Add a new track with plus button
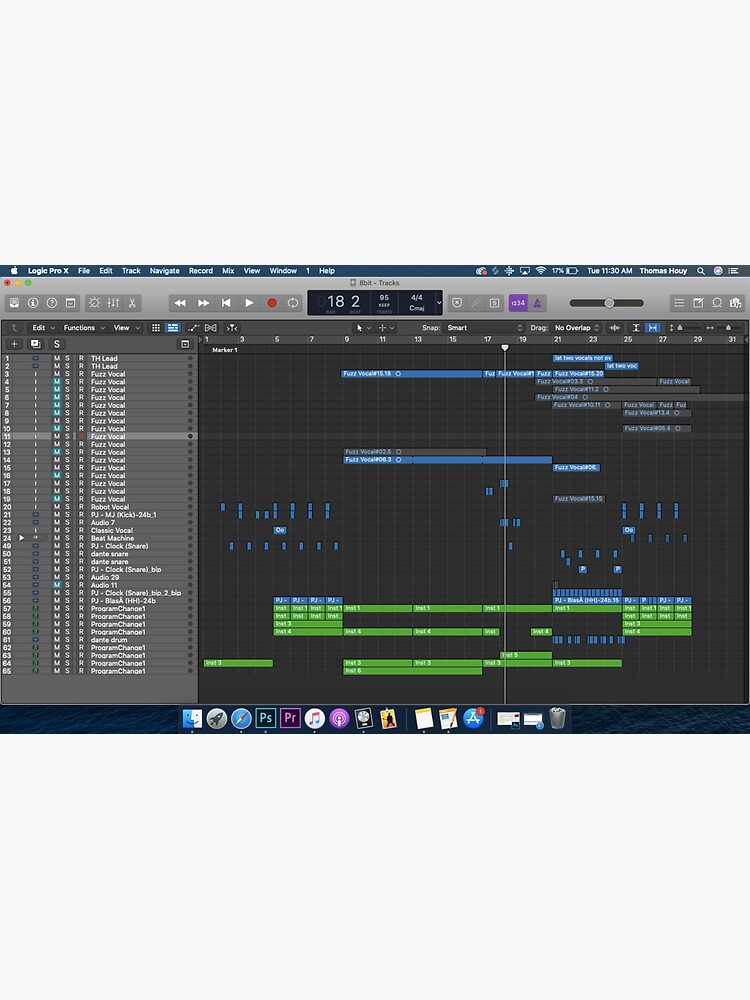 14,344
